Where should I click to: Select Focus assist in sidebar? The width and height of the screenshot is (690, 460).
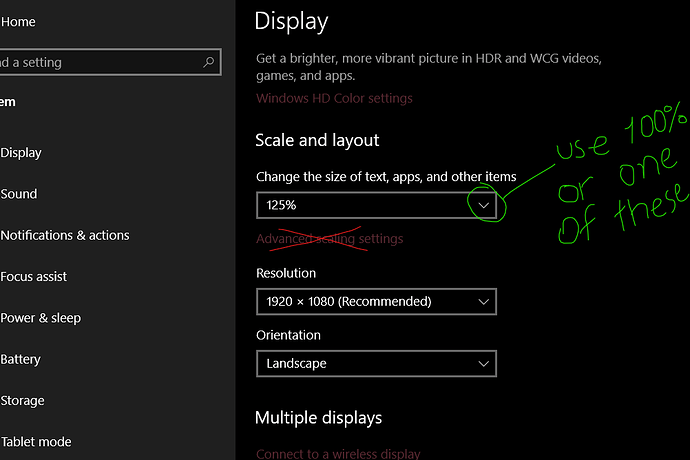click(34, 276)
